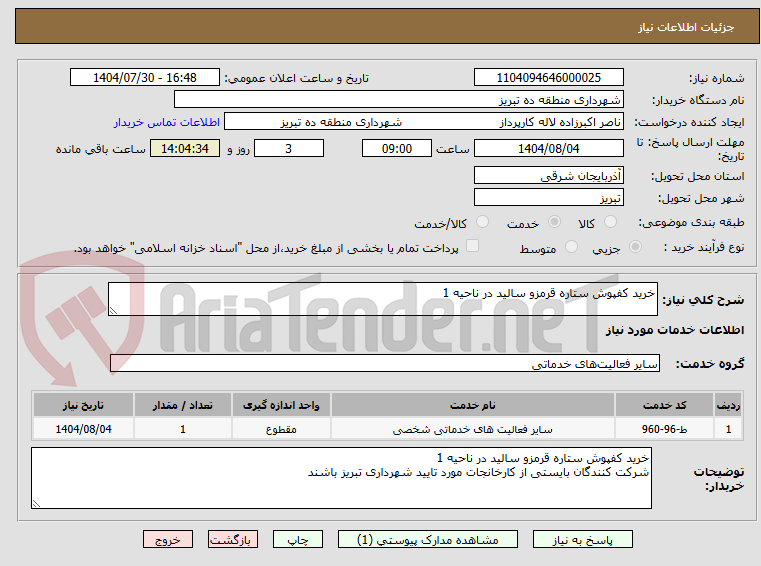This screenshot has height=566, width=761.
Task: Click the remaining time field 14:04:34
Action: (x=185, y=149)
